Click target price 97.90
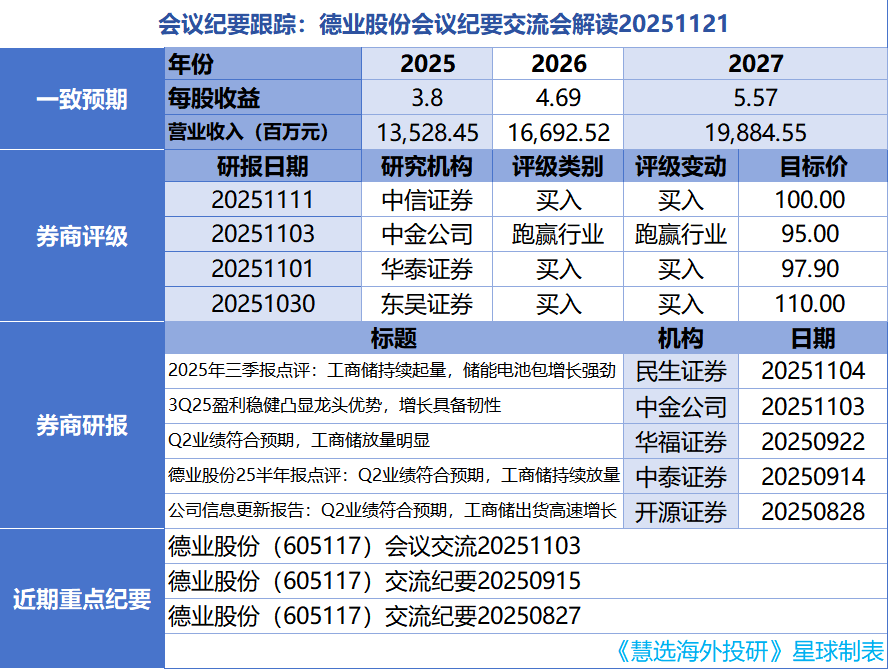Screen dimensions: 888x669 (x=813, y=269)
